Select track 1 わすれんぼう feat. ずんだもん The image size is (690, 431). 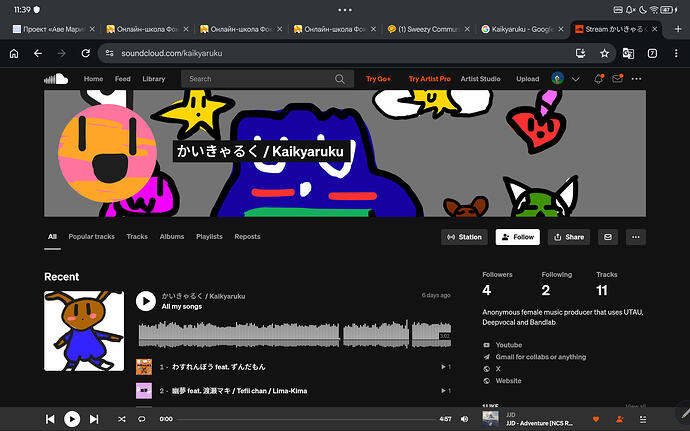point(219,367)
